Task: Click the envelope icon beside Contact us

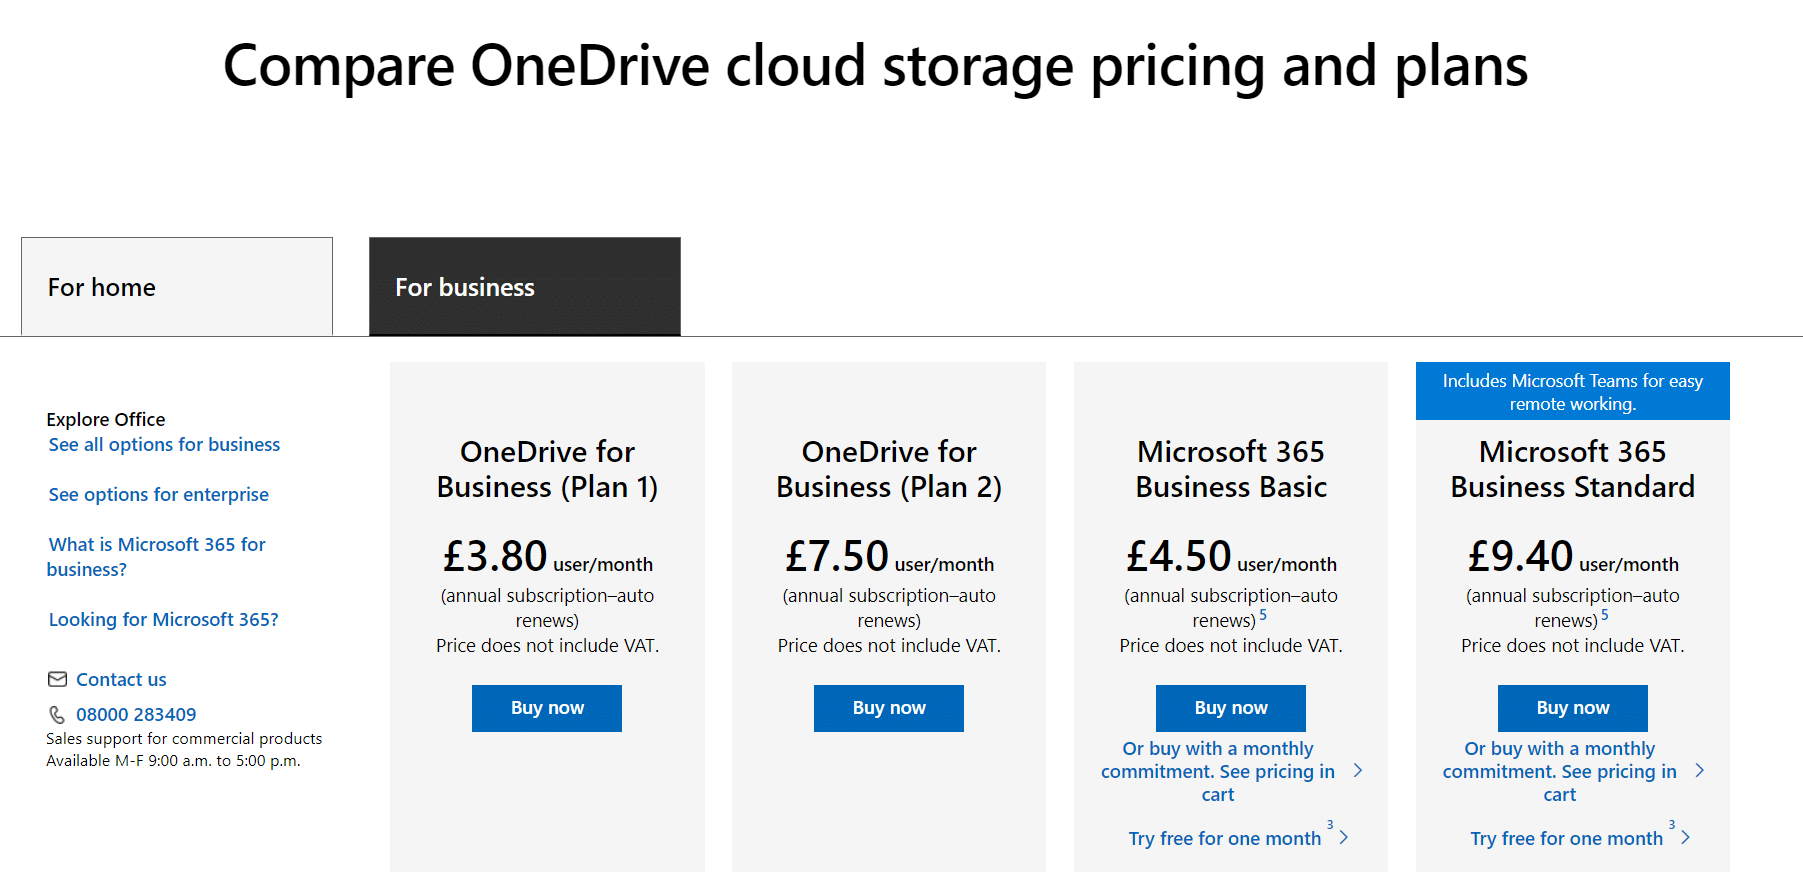Action: 57,679
